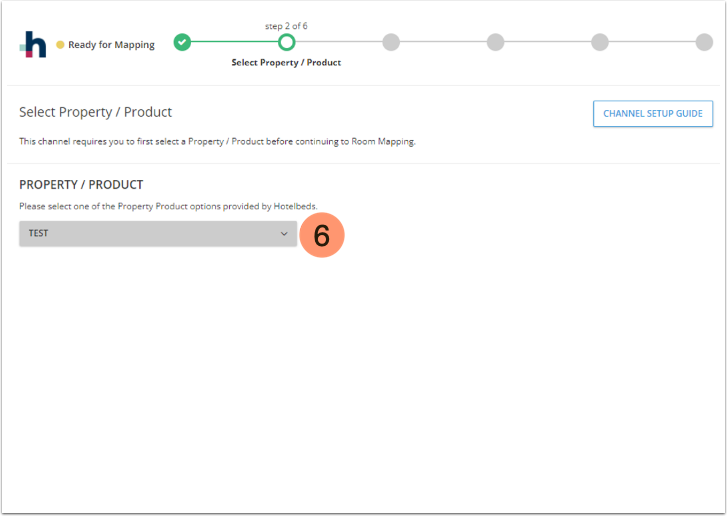Go back to the completed first step checkmark
The height and width of the screenshot is (516, 727).
(x=182, y=42)
